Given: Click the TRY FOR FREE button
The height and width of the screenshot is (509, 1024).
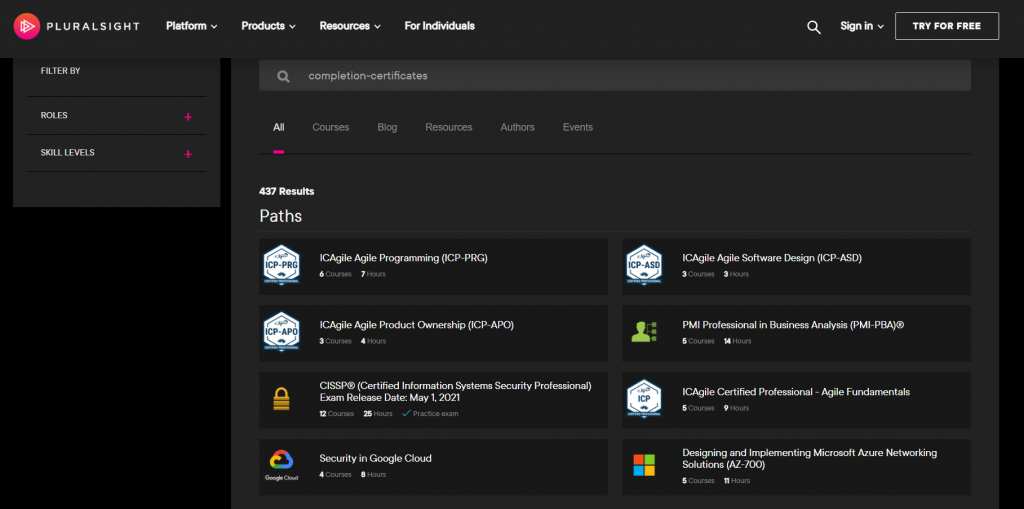Looking at the screenshot, I should (947, 26).
